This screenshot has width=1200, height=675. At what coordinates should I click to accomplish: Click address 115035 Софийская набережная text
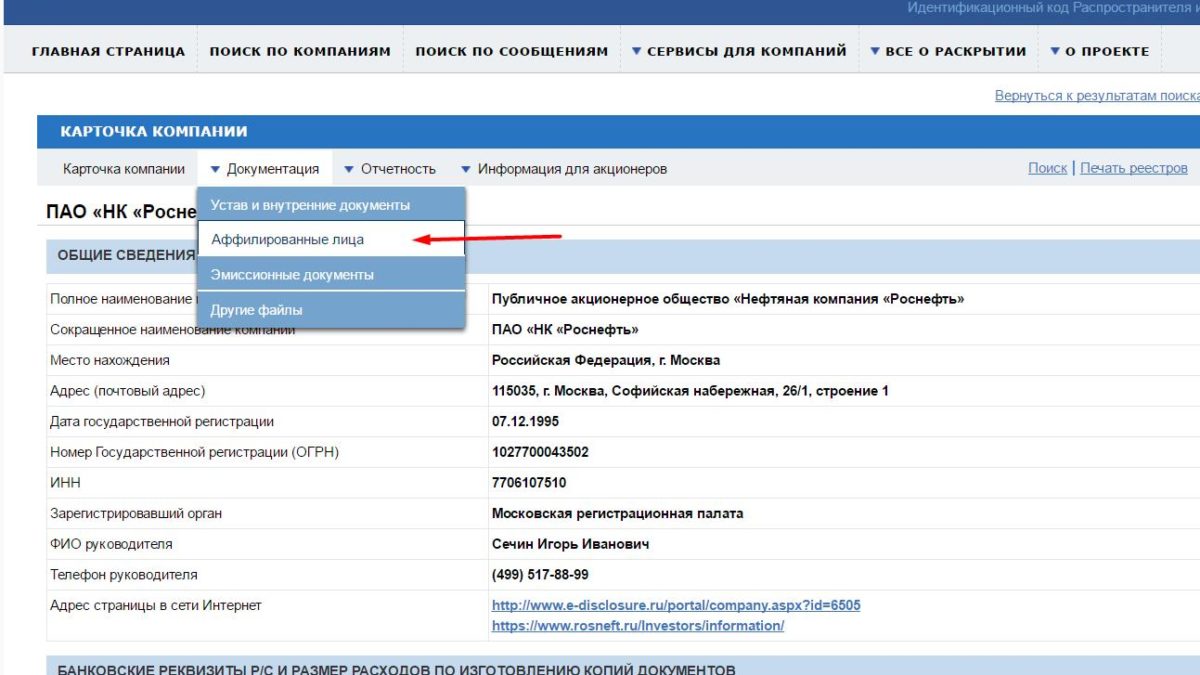[690, 391]
